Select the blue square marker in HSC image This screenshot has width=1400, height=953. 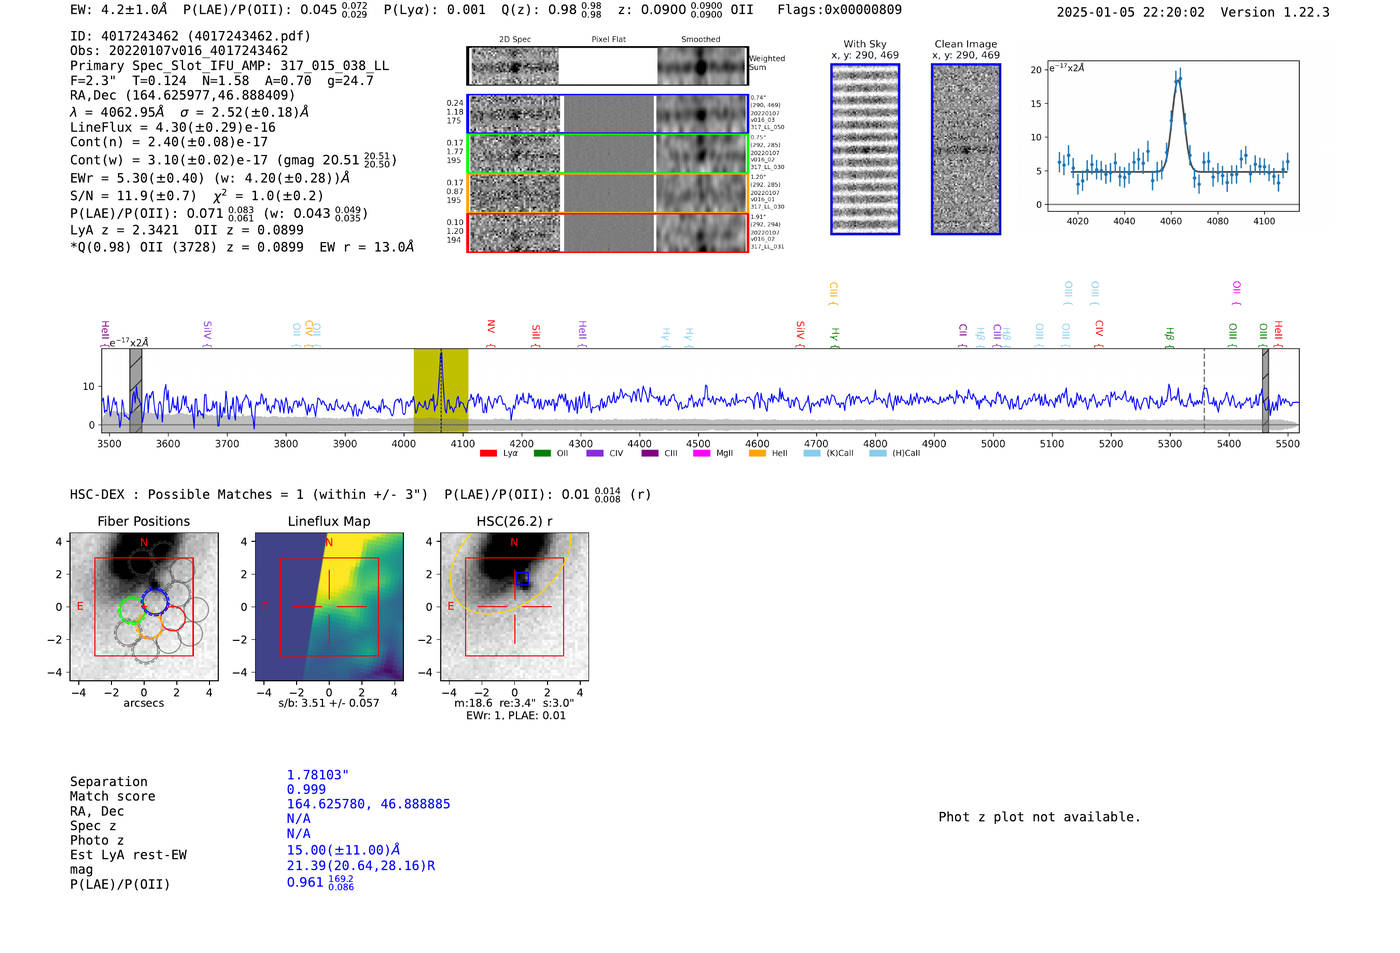(x=521, y=578)
